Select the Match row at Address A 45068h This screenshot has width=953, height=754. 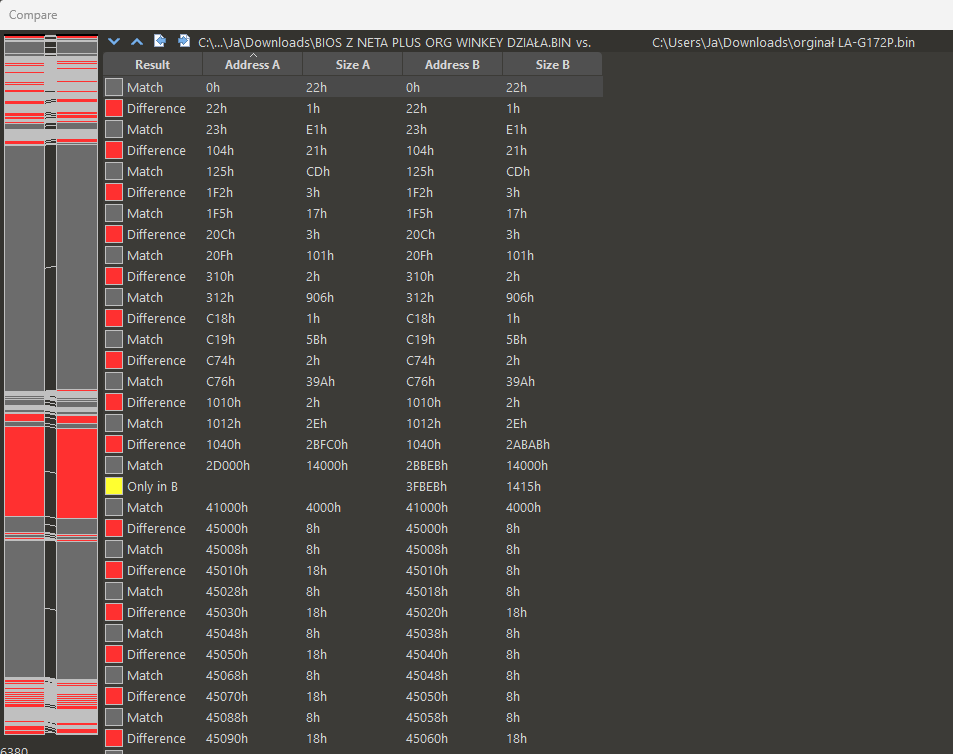[x=353, y=675]
